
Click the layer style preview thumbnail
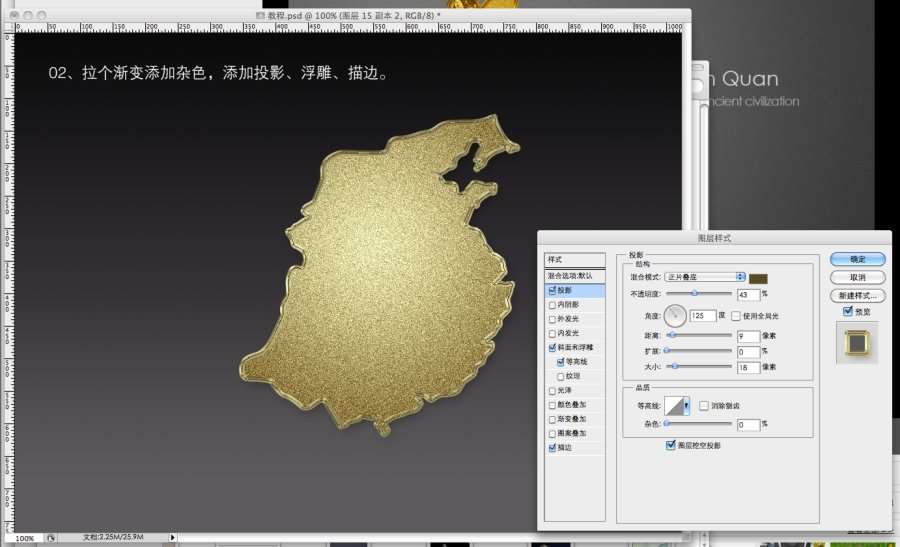click(857, 344)
